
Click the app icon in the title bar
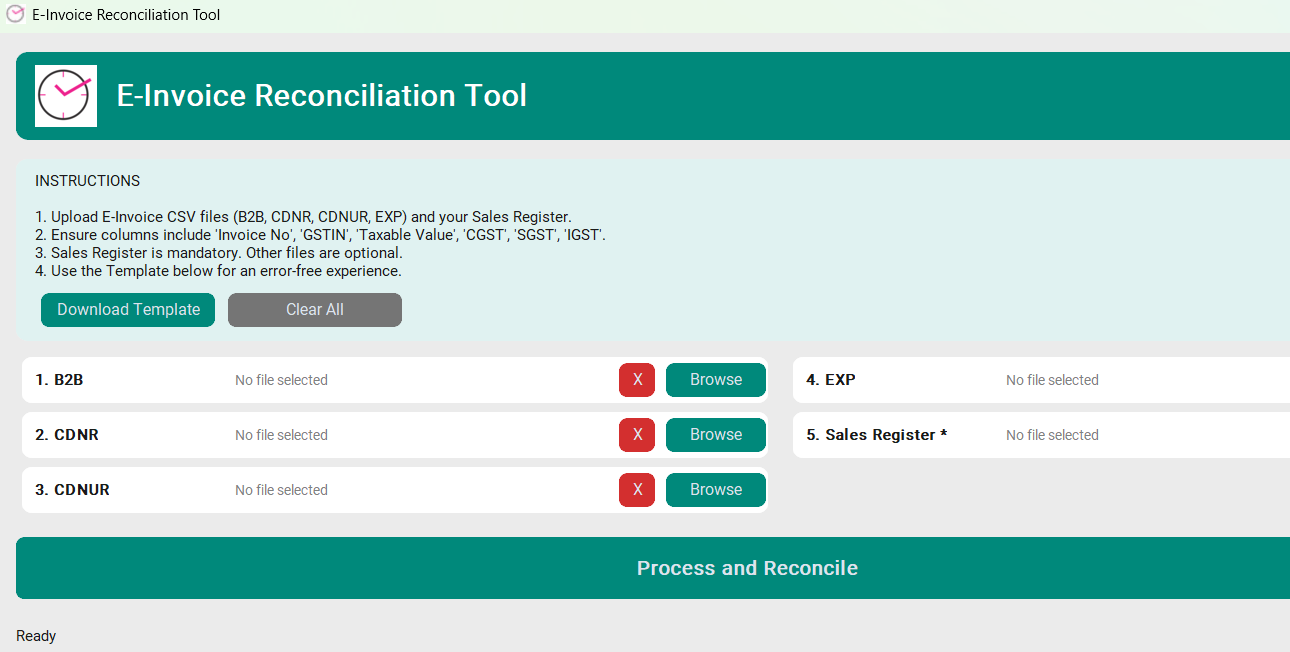[x=14, y=14]
